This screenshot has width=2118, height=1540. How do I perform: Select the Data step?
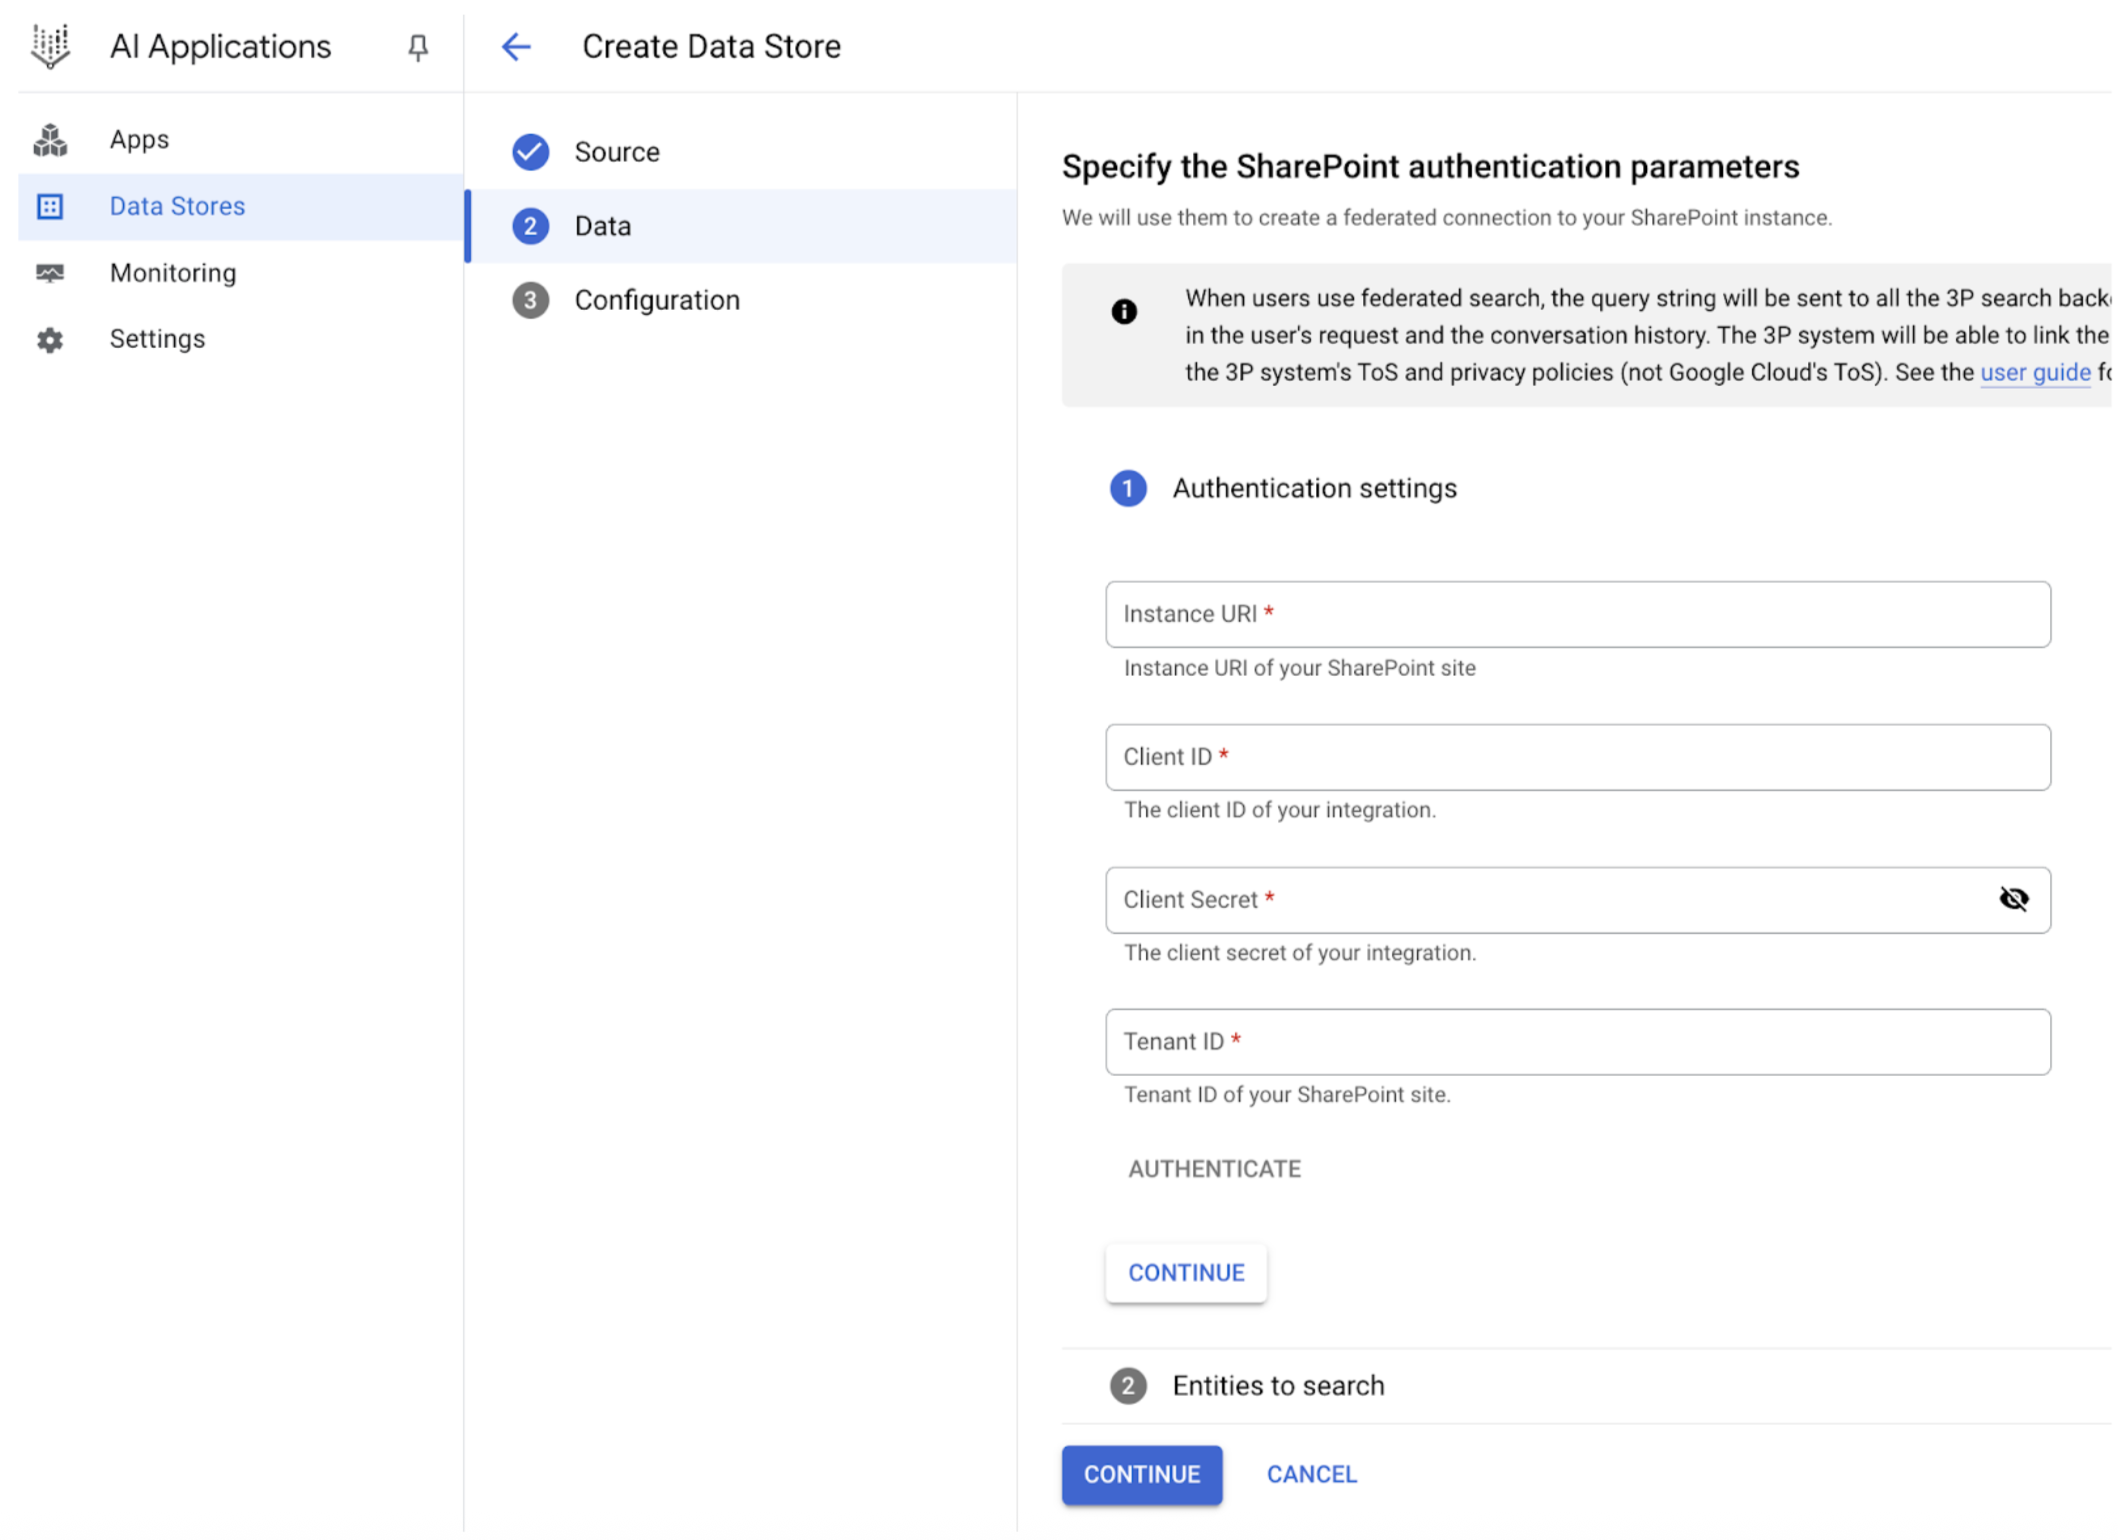pos(602,226)
